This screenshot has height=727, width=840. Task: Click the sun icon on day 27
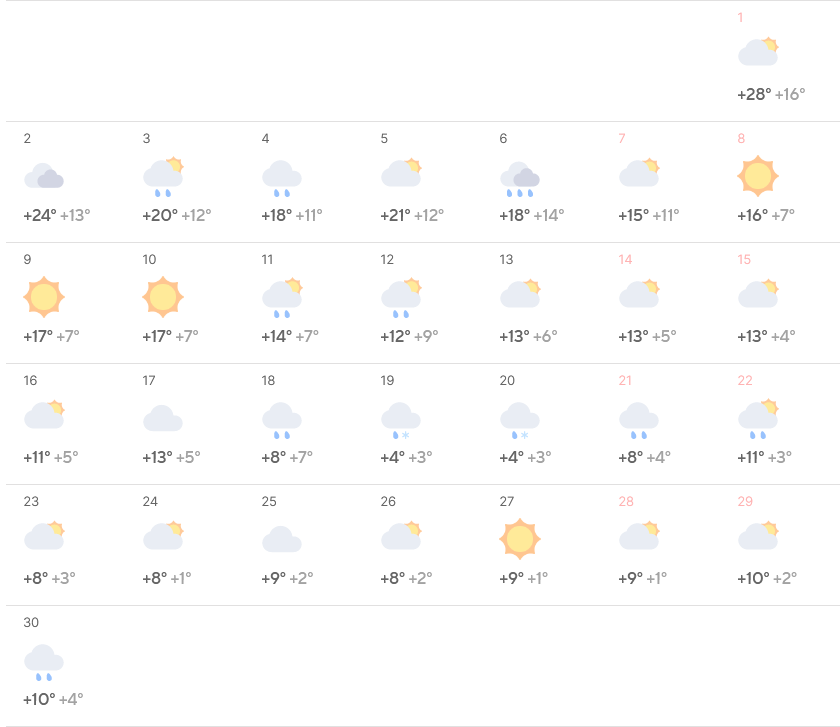click(520, 539)
